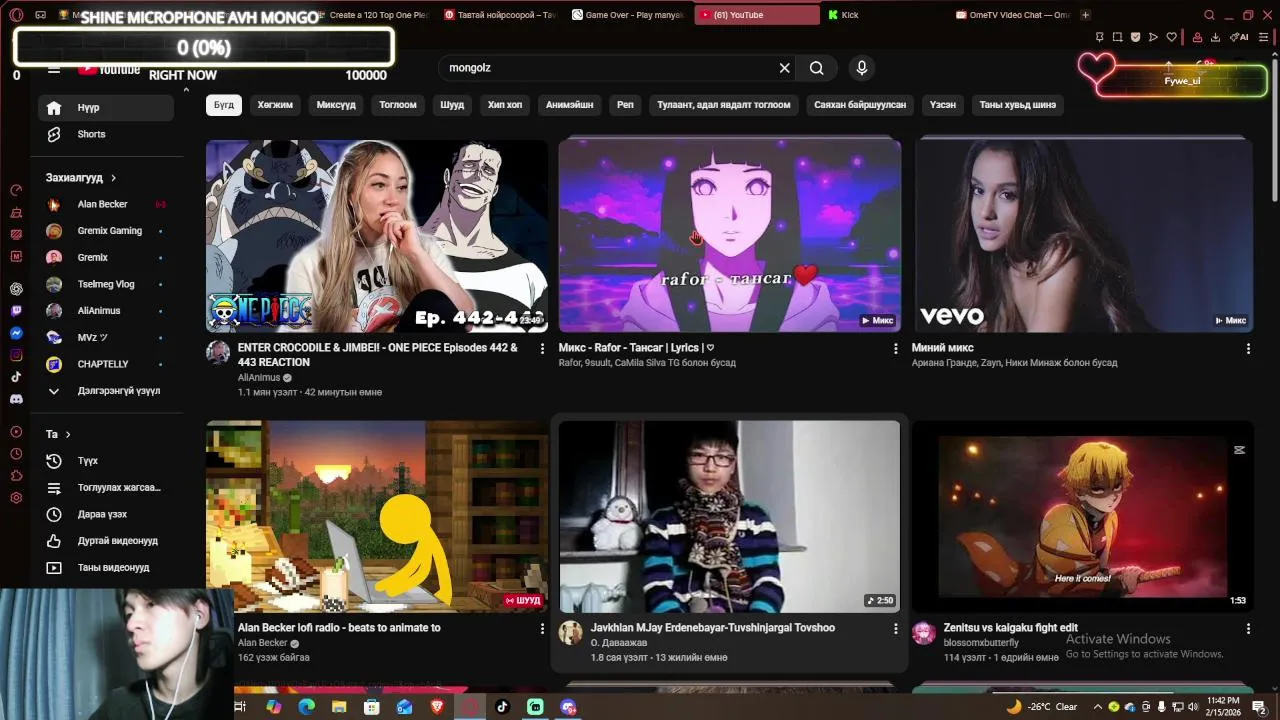Screen dimensions: 1280x720
Task: Open Shorts in the sidebar
Action: (x=106, y=134)
